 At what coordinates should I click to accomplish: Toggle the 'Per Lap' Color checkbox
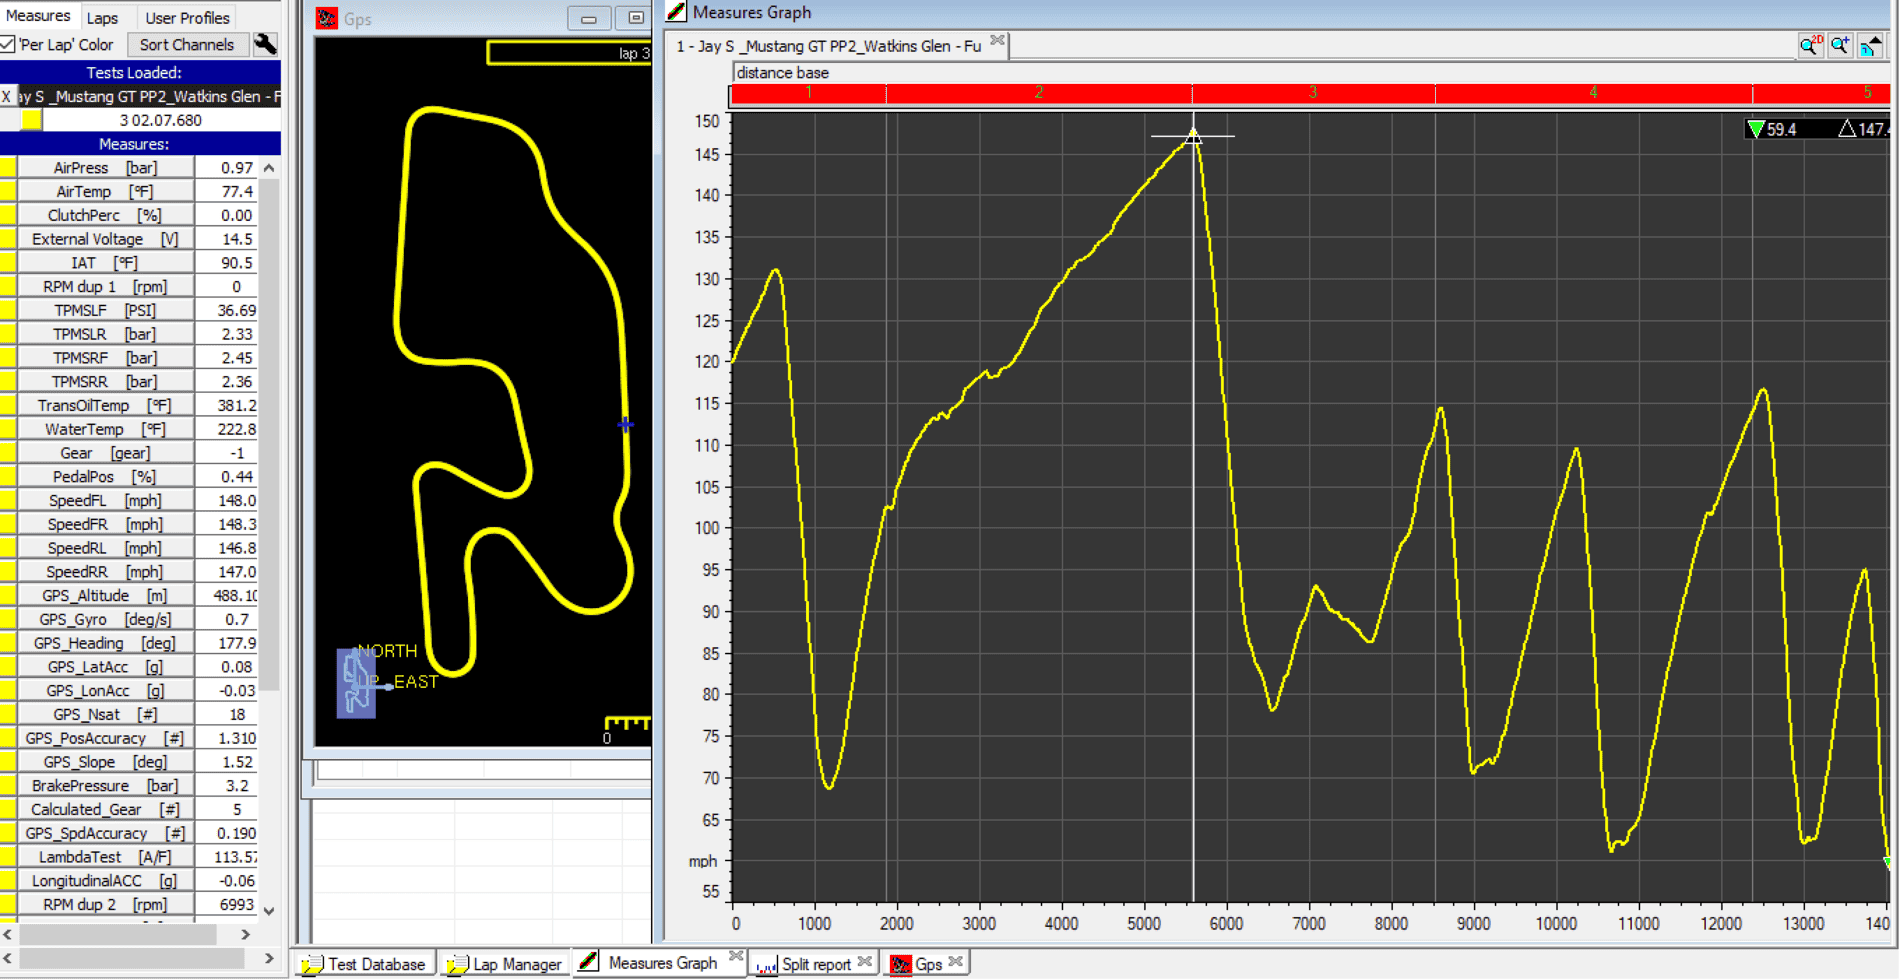coord(8,44)
